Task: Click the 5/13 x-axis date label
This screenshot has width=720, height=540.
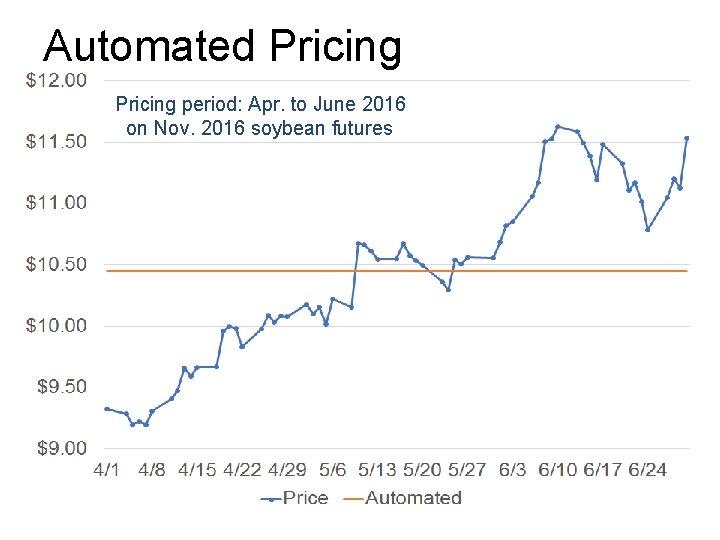Action: click(x=378, y=469)
